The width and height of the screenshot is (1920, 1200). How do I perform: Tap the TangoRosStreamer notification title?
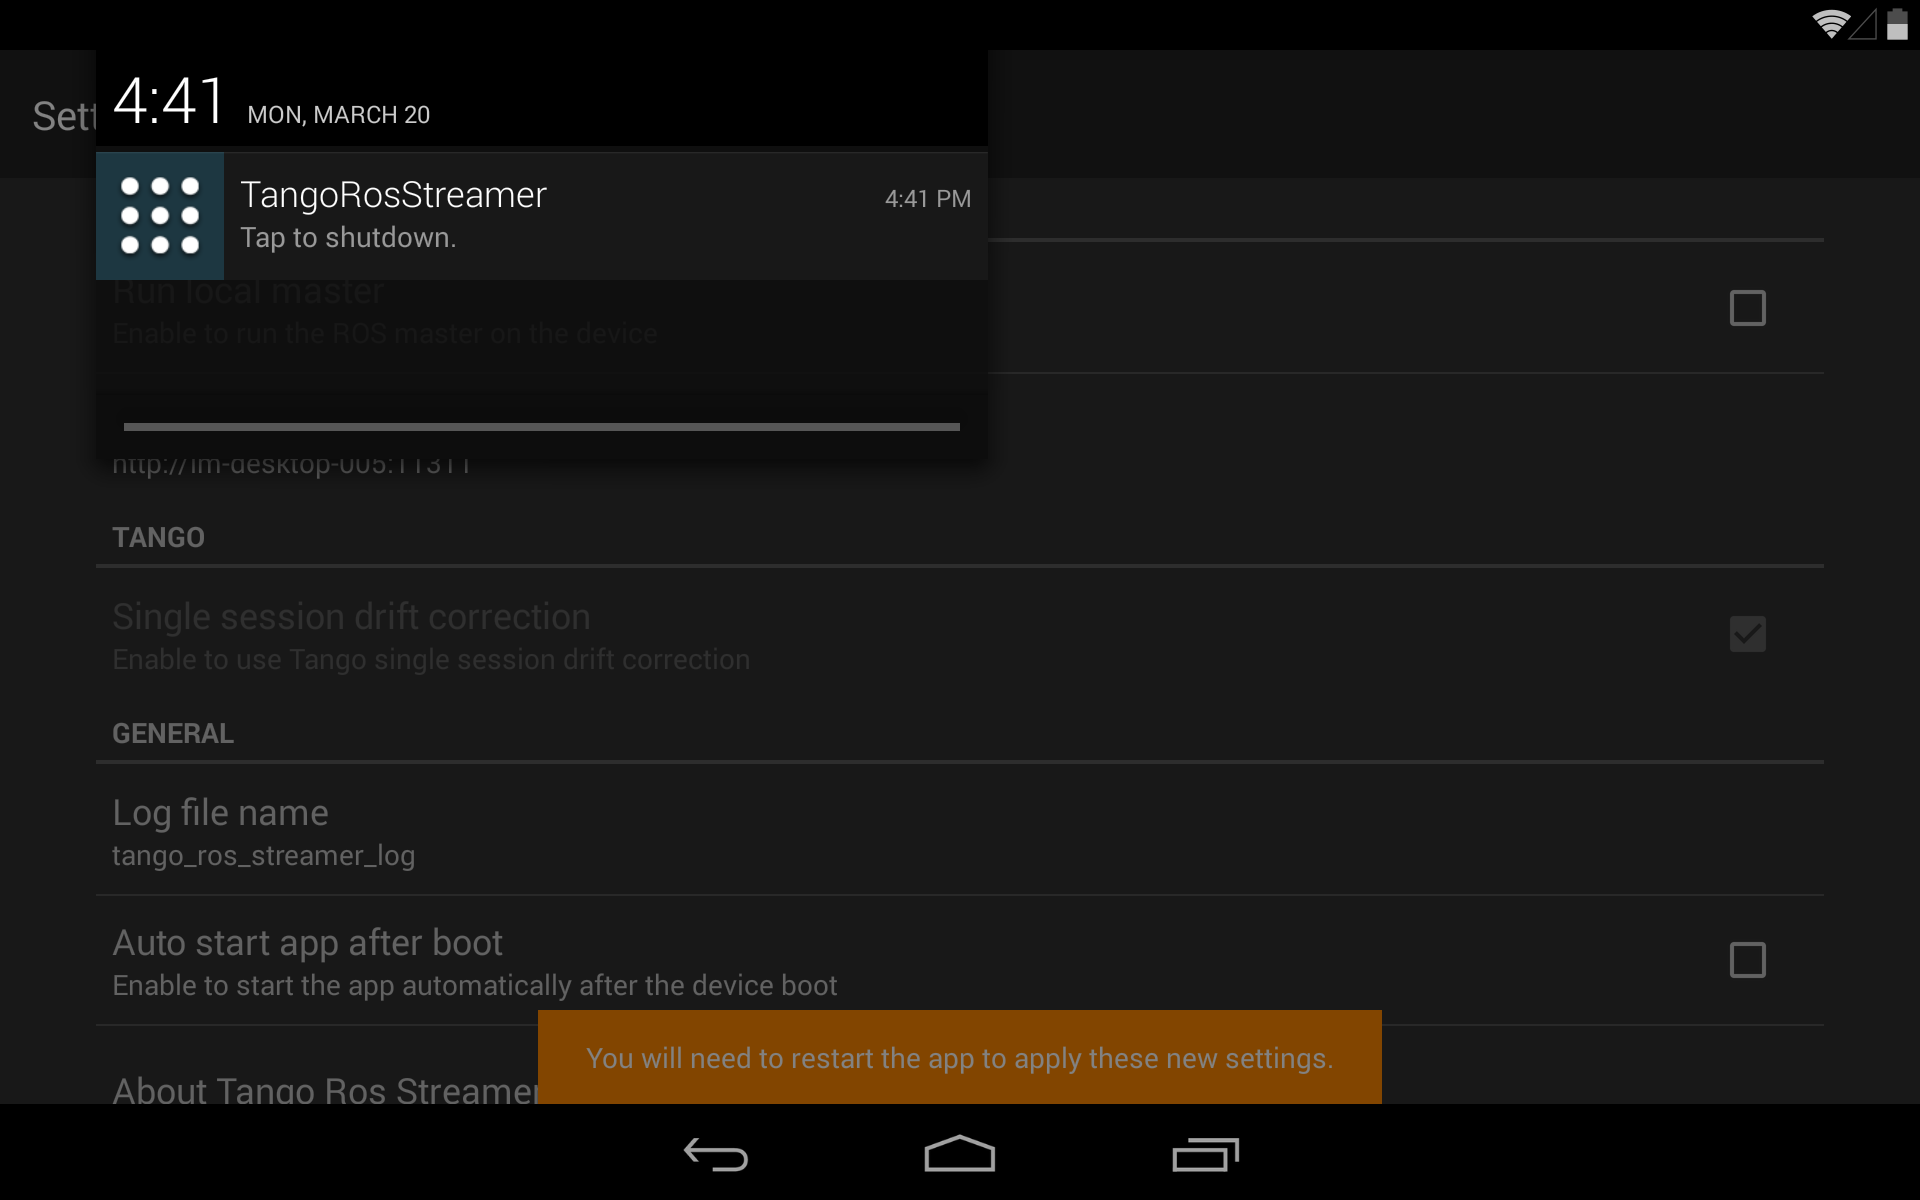(x=393, y=195)
